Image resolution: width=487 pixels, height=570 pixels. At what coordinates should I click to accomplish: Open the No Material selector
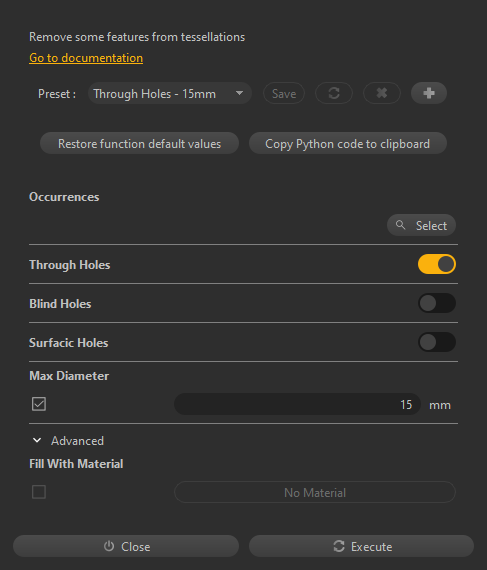315,492
